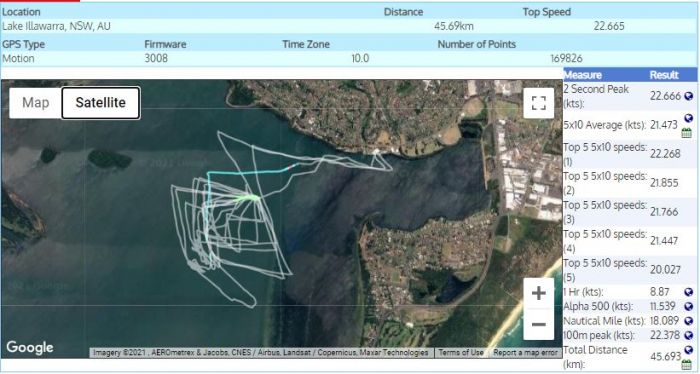Select the Satellite map type
This screenshot has width=700, height=374.
[100, 103]
